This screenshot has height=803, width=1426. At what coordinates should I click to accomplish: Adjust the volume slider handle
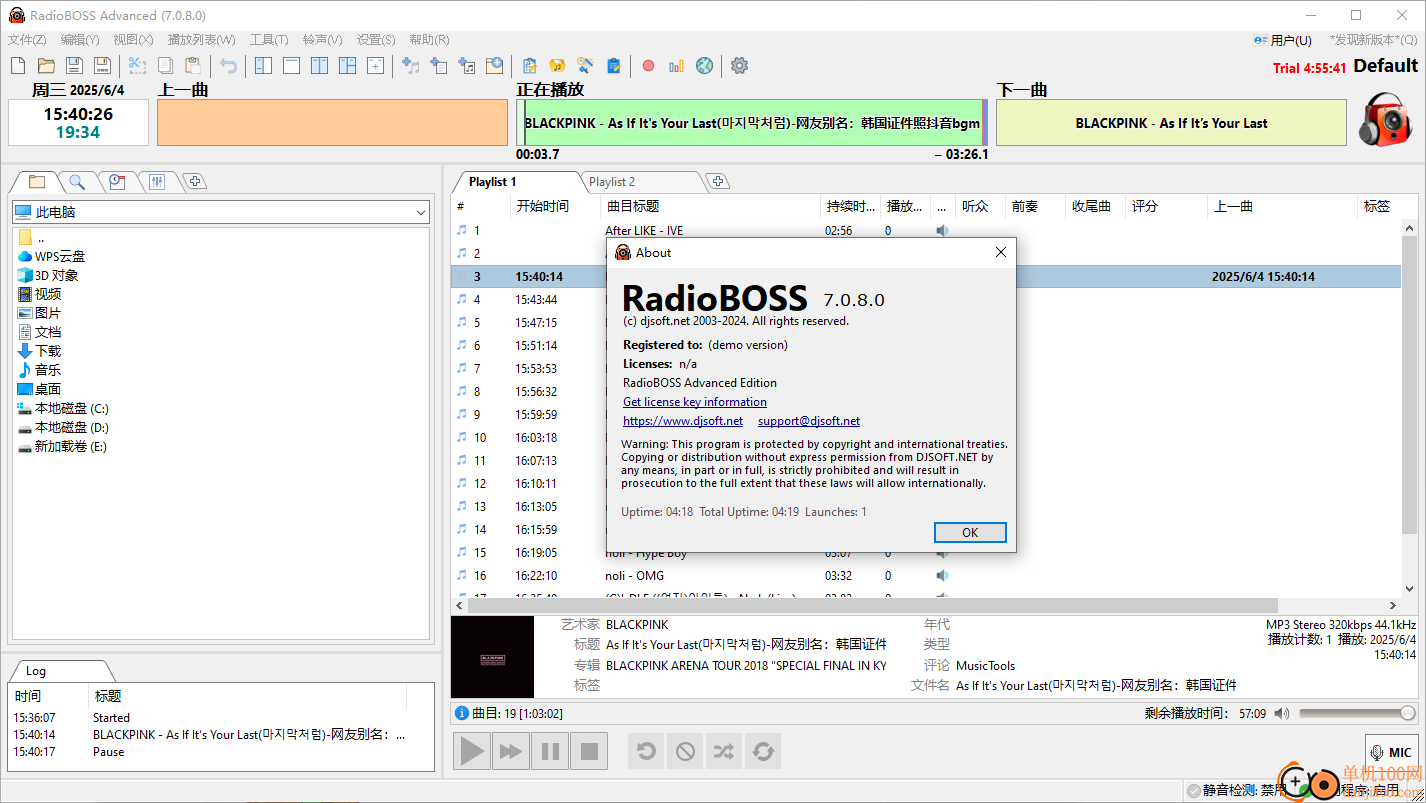(x=1407, y=713)
